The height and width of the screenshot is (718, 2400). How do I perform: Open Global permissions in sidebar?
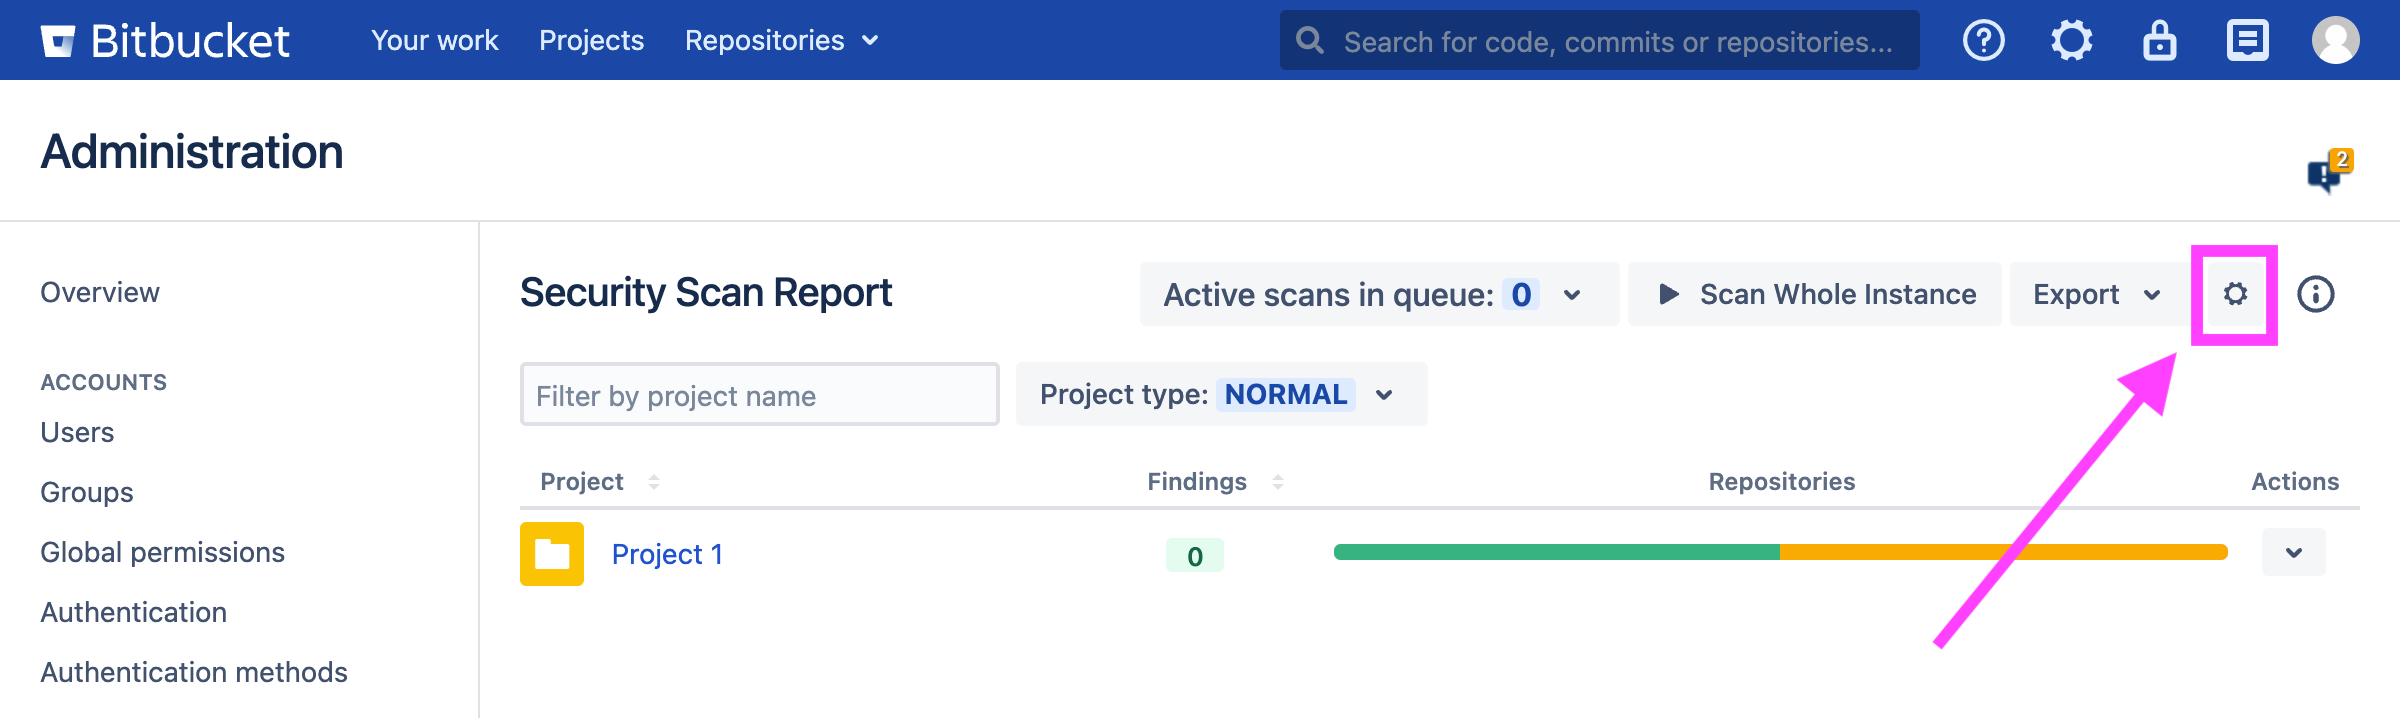pos(163,552)
